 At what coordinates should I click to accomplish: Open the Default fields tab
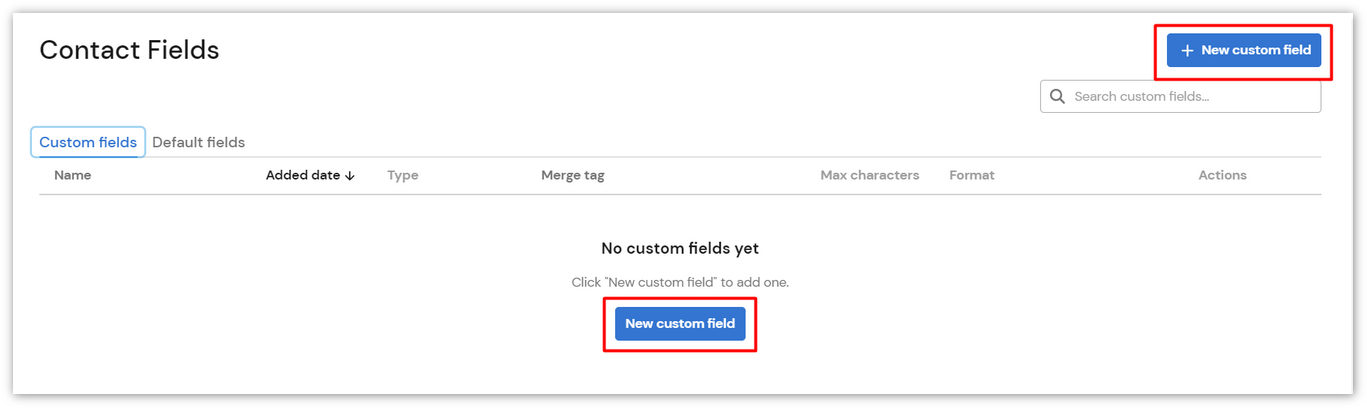pyautogui.click(x=198, y=142)
